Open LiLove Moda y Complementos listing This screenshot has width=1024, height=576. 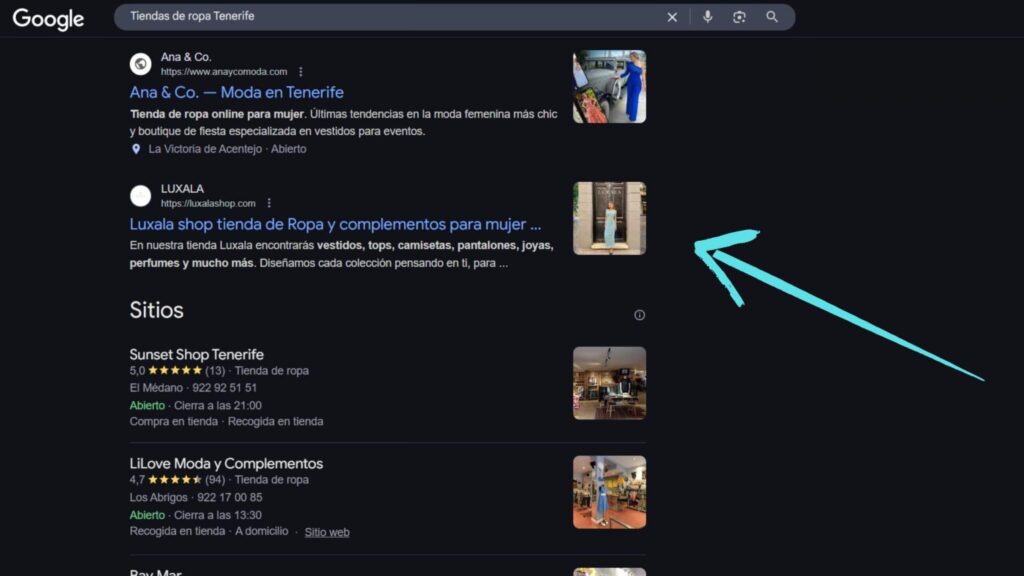(x=226, y=463)
